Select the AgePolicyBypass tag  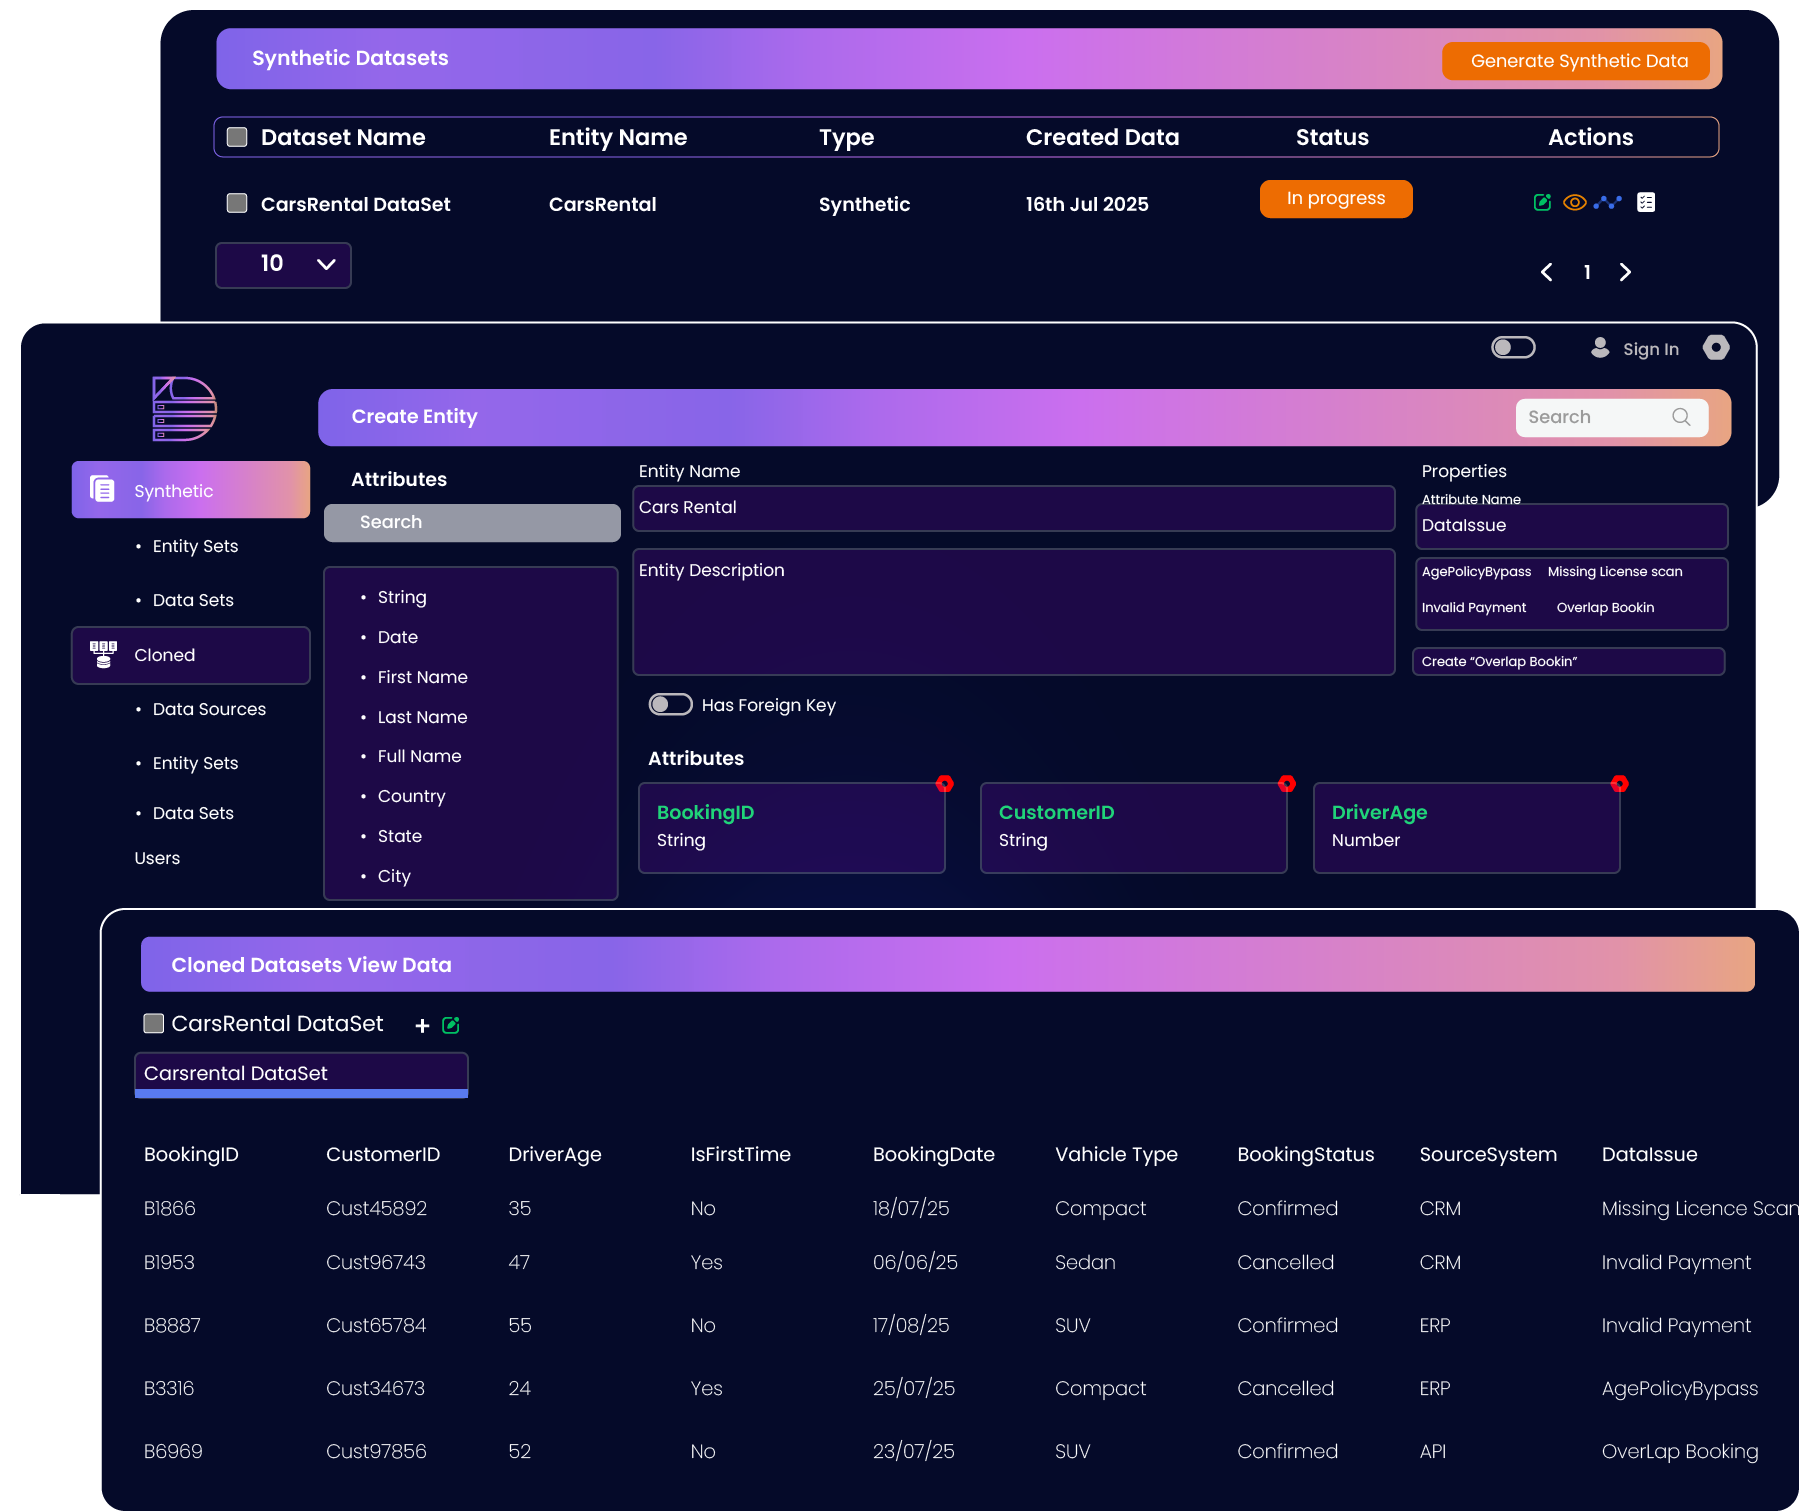(x=1476, y=572)
